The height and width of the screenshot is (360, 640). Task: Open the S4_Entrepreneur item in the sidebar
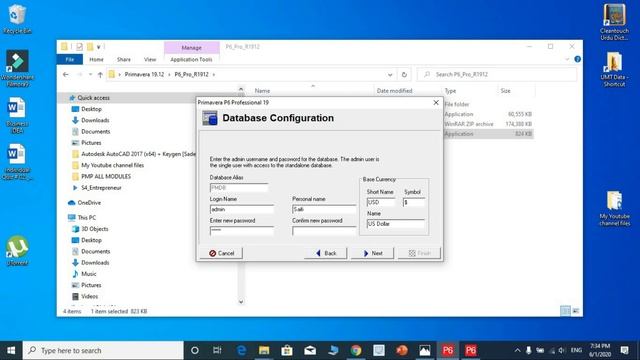101,188
